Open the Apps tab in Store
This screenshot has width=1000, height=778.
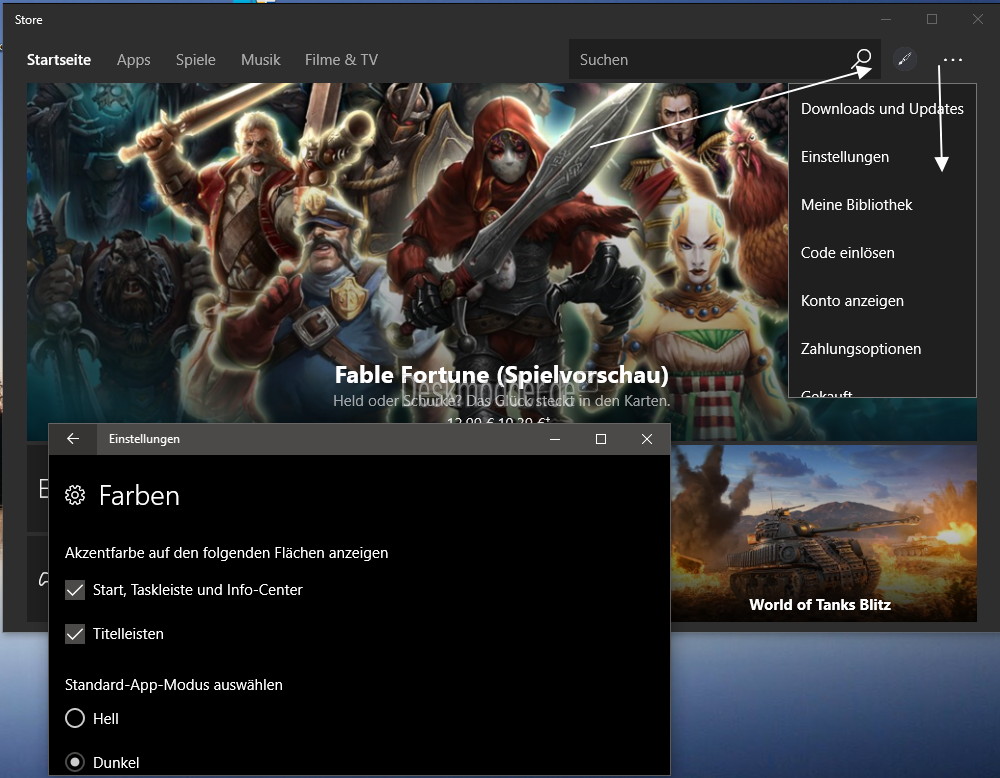(x=134, y=60)
